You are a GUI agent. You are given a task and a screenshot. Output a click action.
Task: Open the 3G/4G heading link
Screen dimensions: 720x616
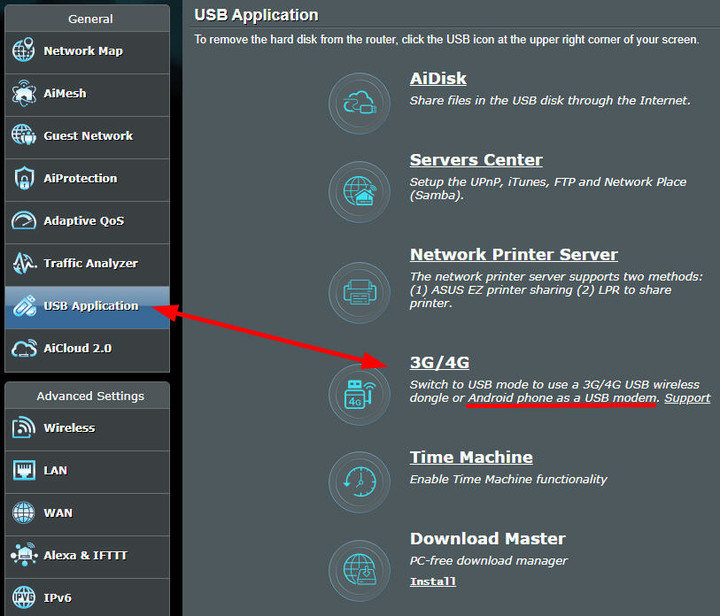coord(439,363)
